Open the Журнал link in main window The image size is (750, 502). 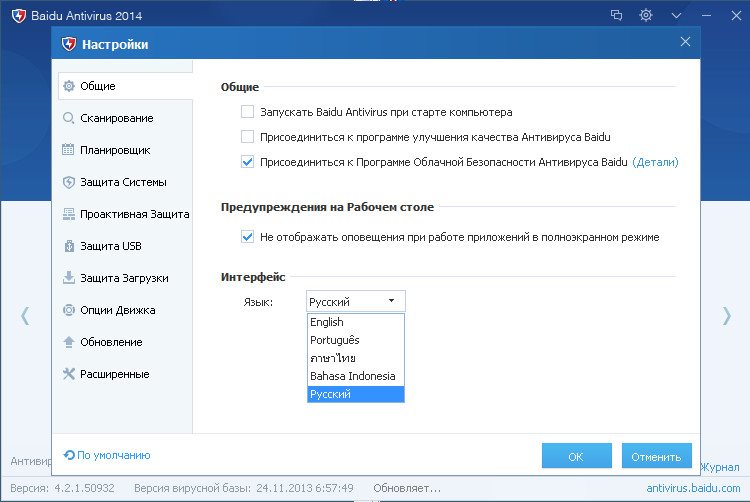click(x=720, y=467)
